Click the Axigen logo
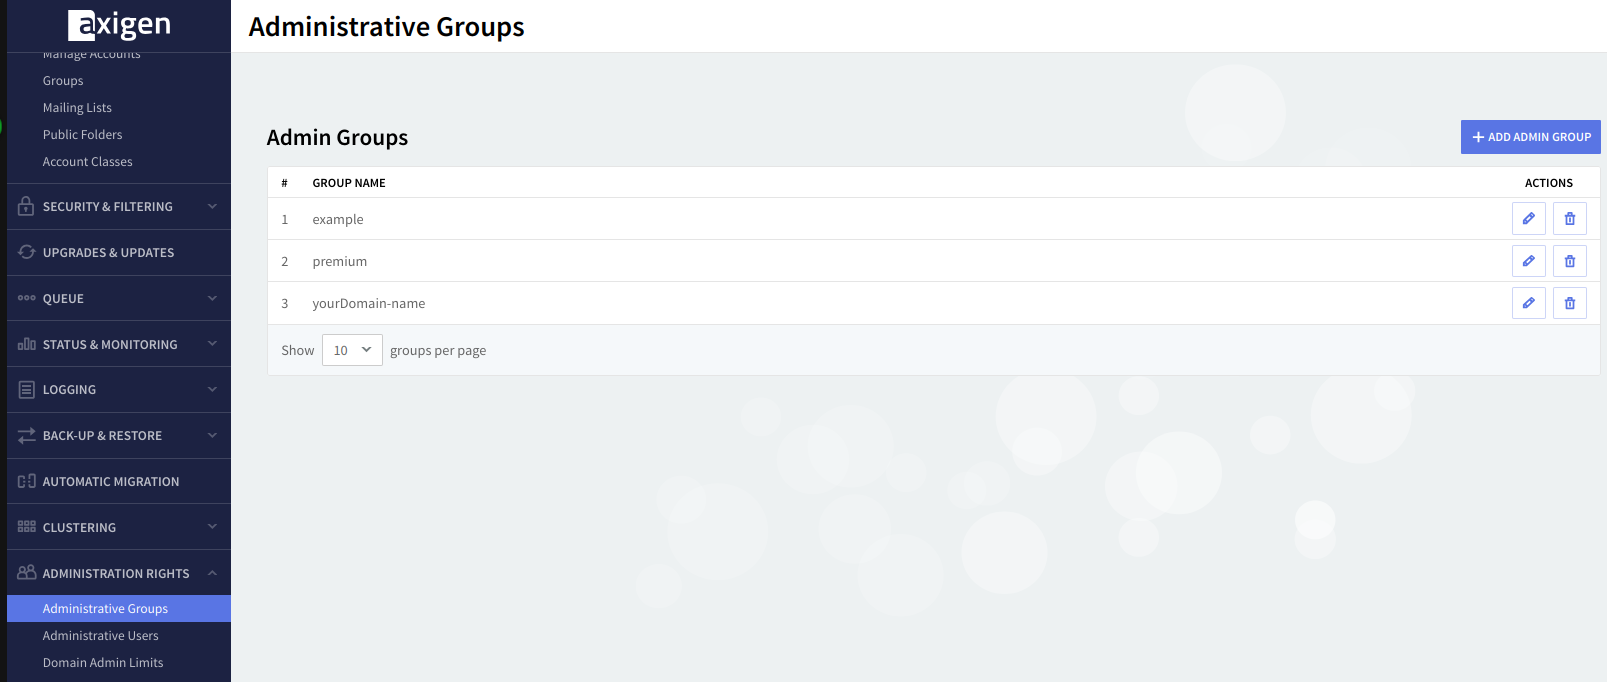Viewport: 1607px width, 682px height. coord(119,24)
